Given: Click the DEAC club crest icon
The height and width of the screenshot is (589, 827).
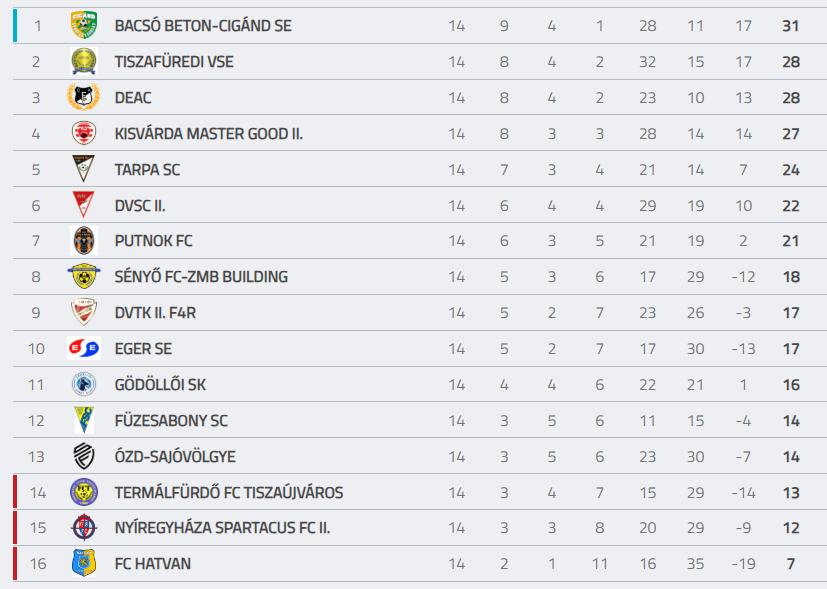Looking at the screenshot, I should (x=84, y=97).
